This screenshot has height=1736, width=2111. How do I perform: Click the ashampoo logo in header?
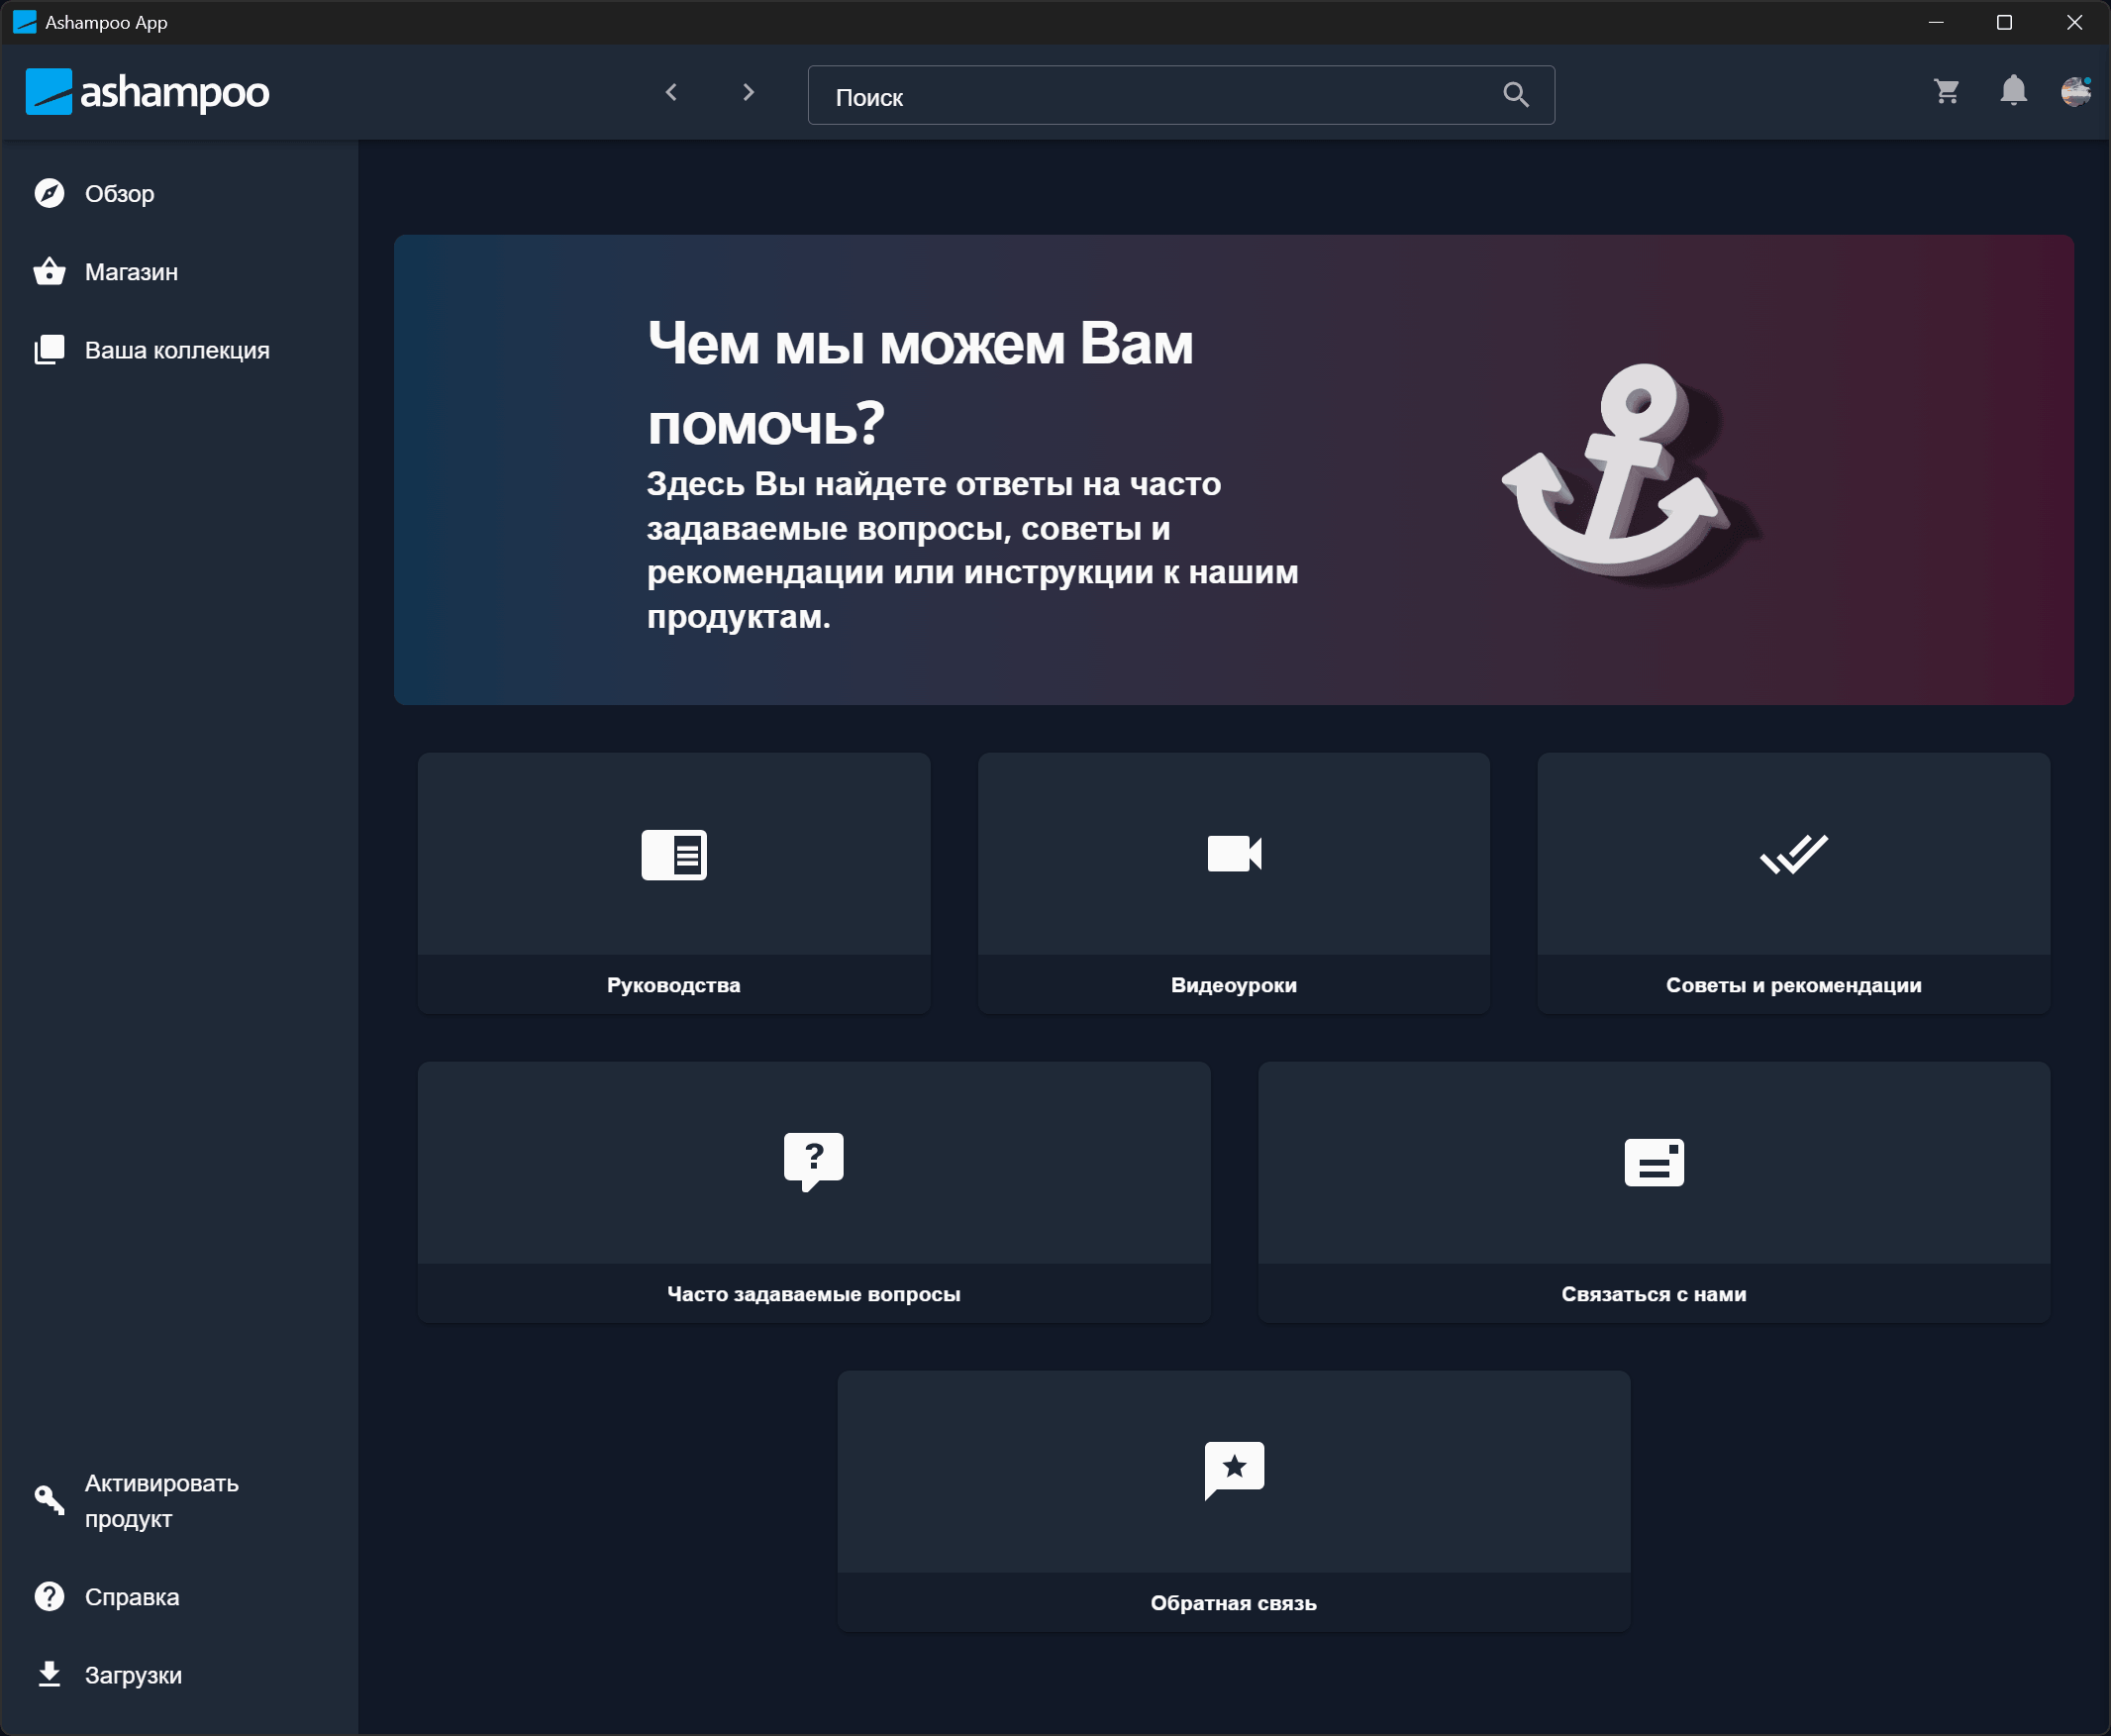point(147,92)
